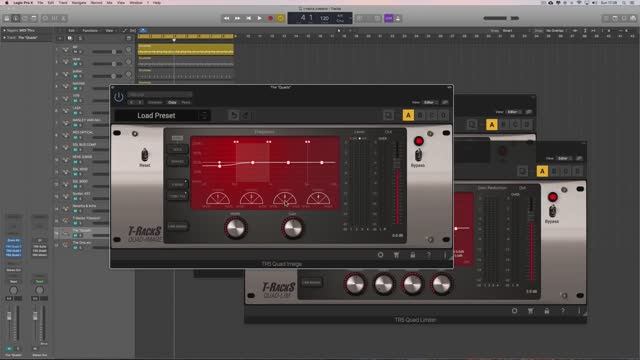Viewport: 640px width, 360px height.
Task: Flip Bypass switch on Quad Limiter
Action: pos(552,211)
